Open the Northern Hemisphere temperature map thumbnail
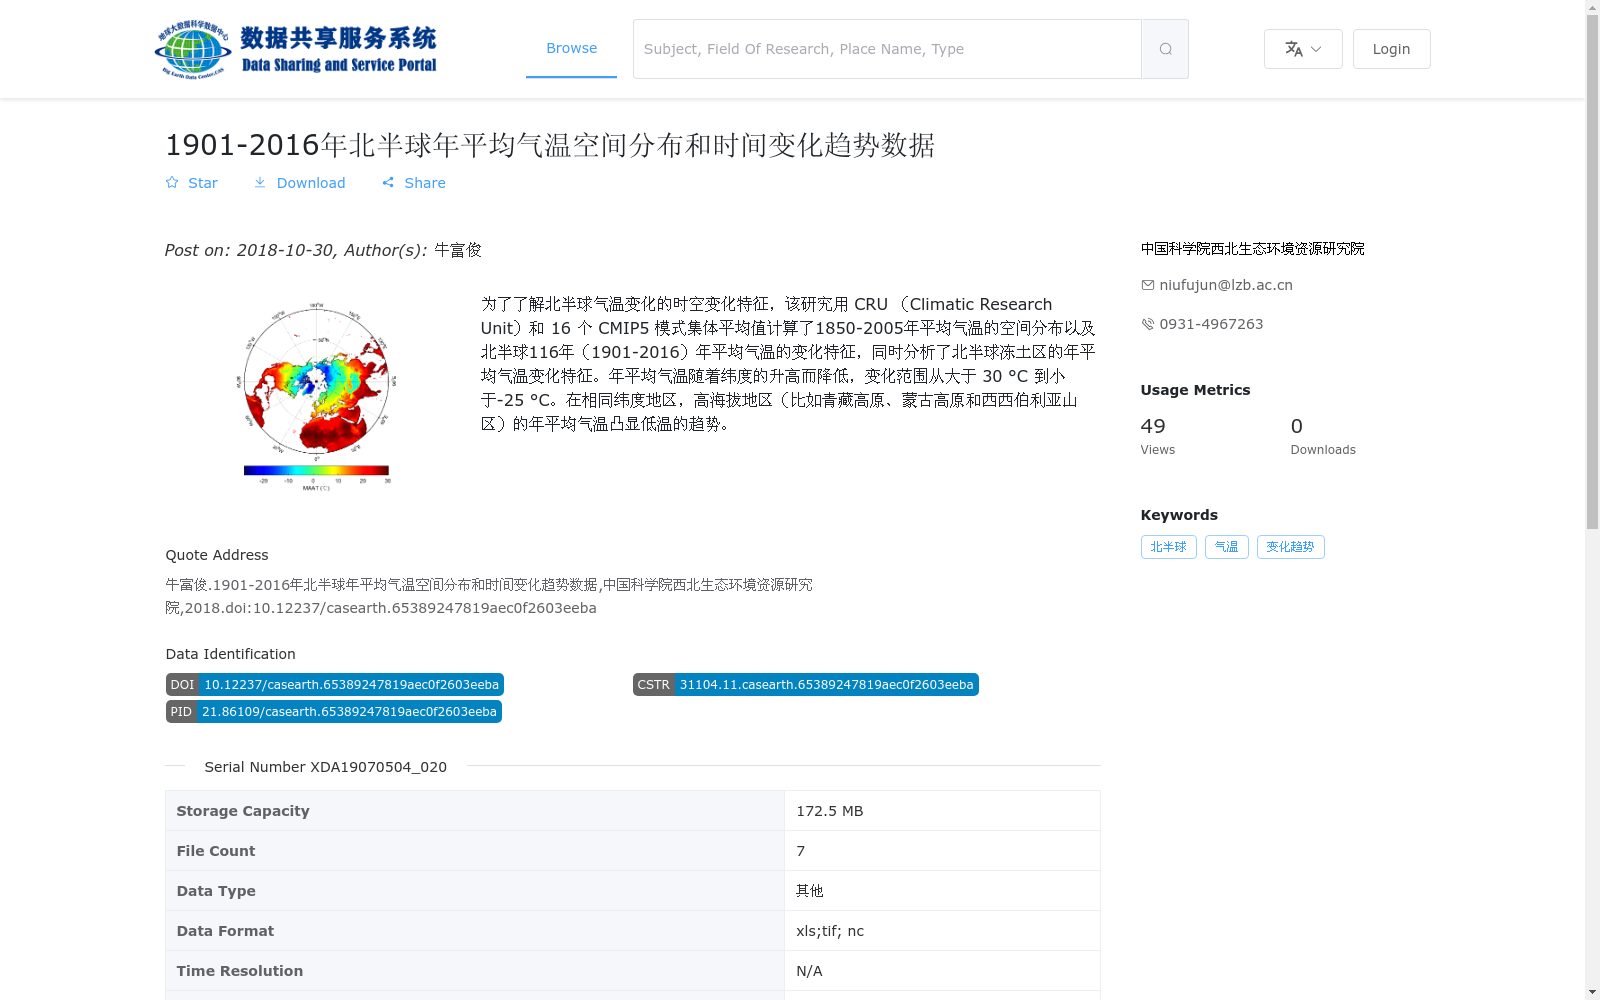 coord(316,396)
